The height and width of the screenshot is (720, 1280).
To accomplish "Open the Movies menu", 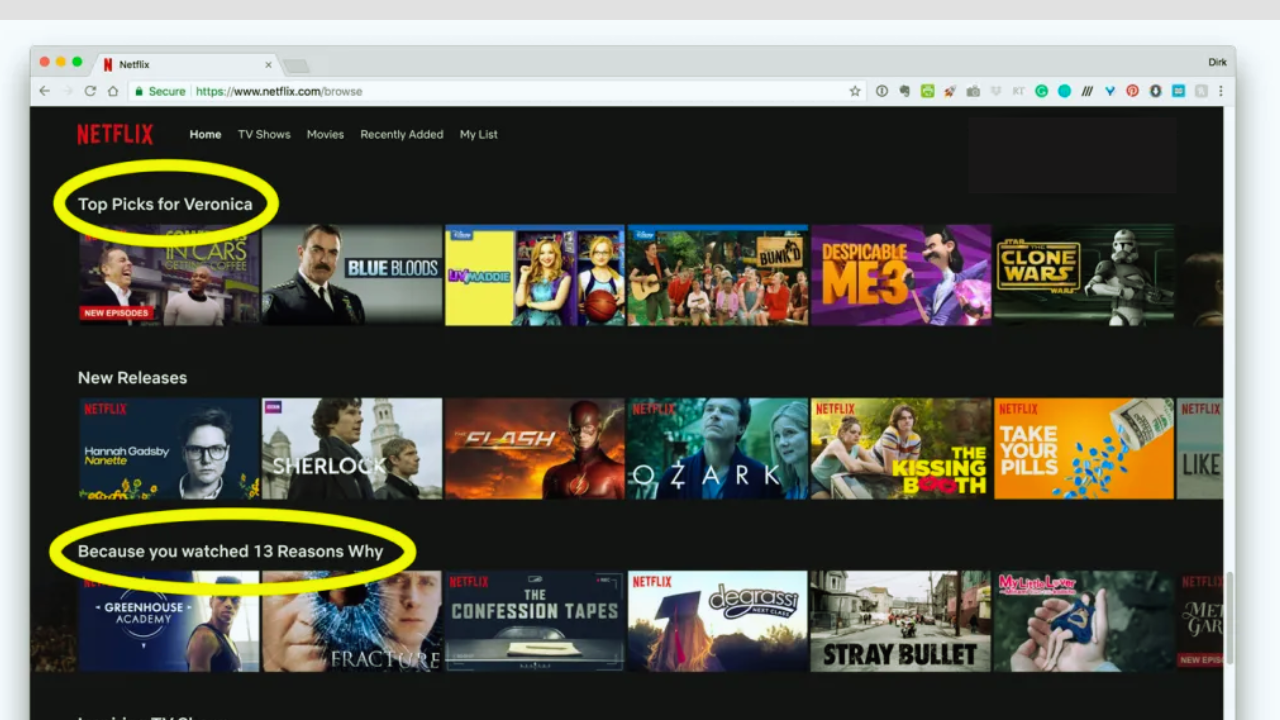I will tap(325, 134).
